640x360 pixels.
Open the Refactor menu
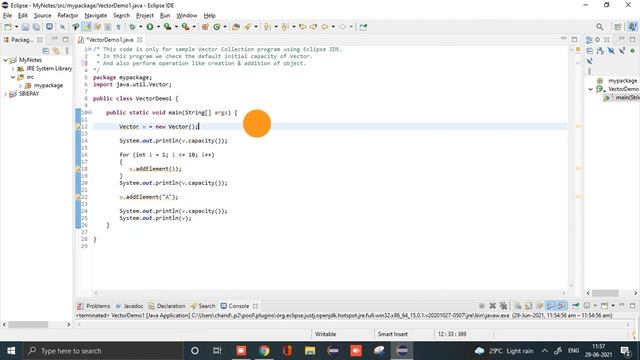(68, 16)
